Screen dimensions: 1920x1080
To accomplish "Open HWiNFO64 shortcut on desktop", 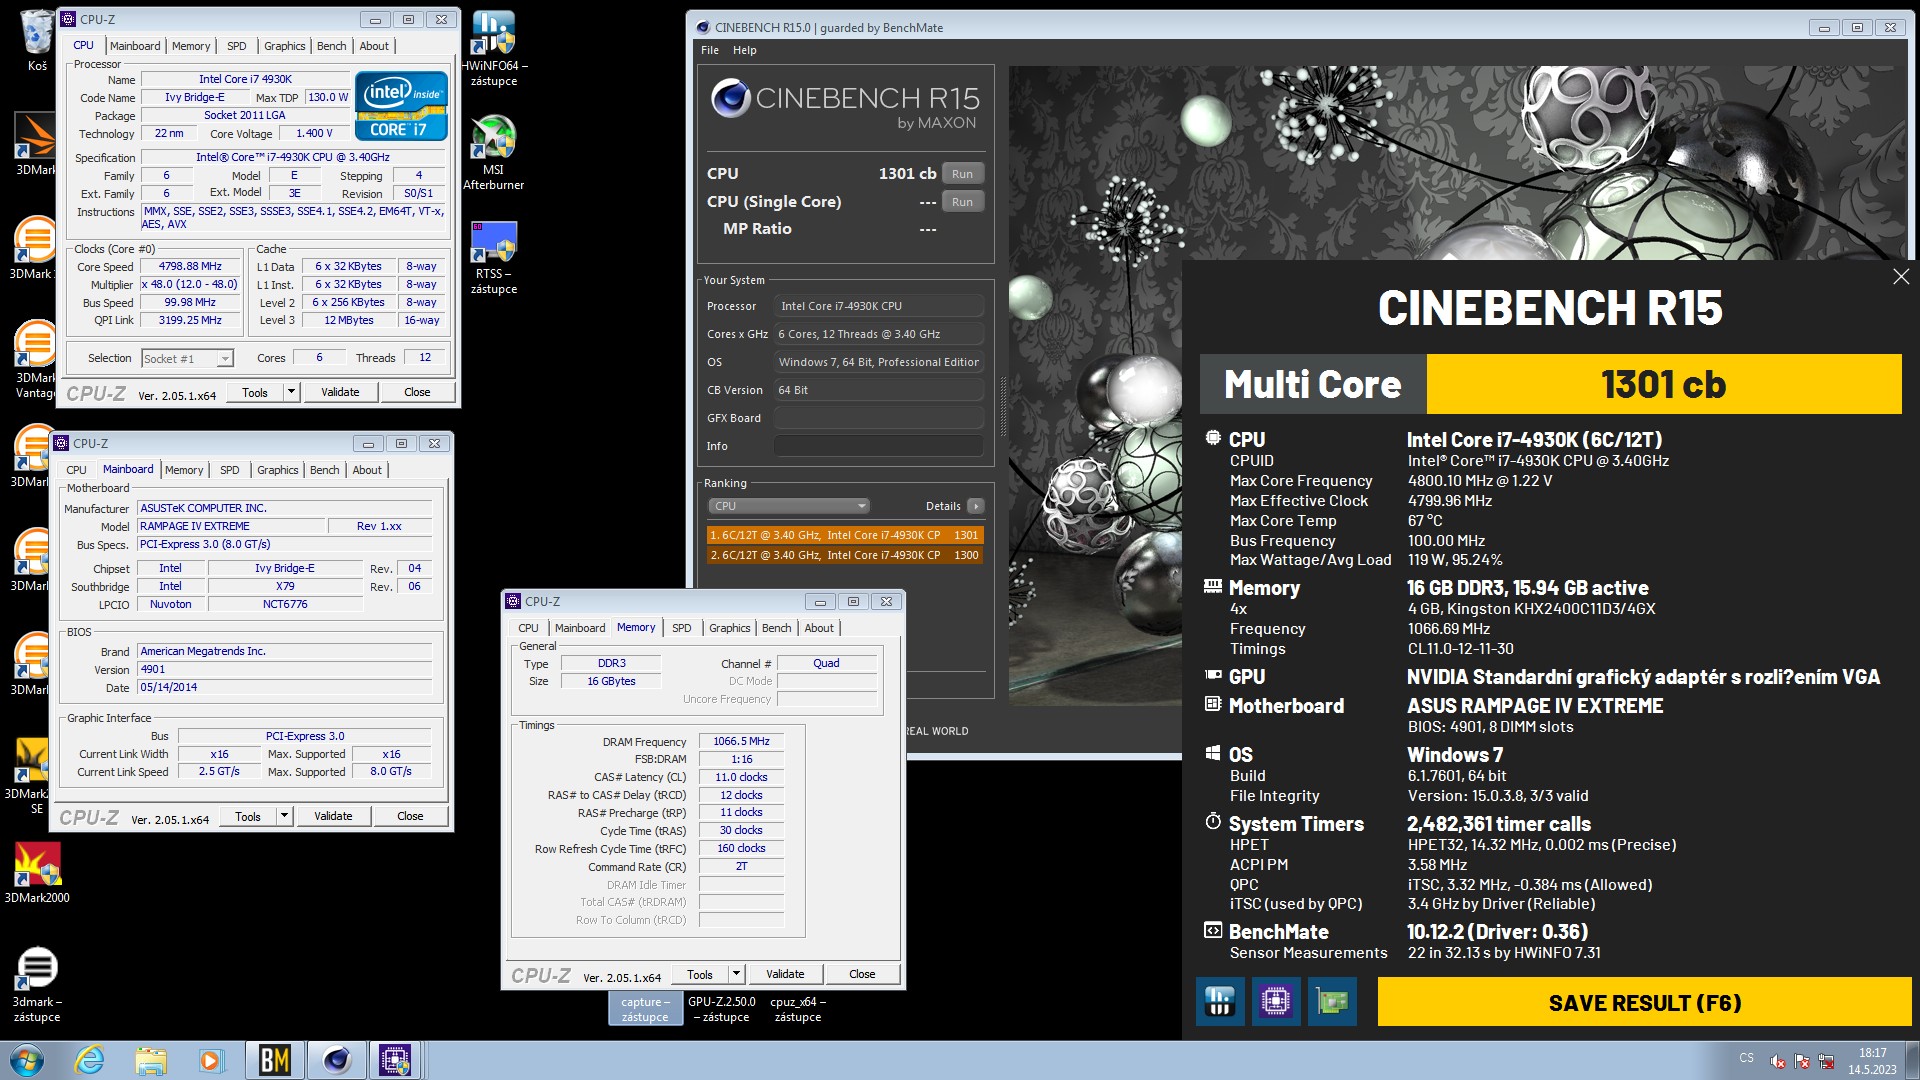I will [494, 48].
